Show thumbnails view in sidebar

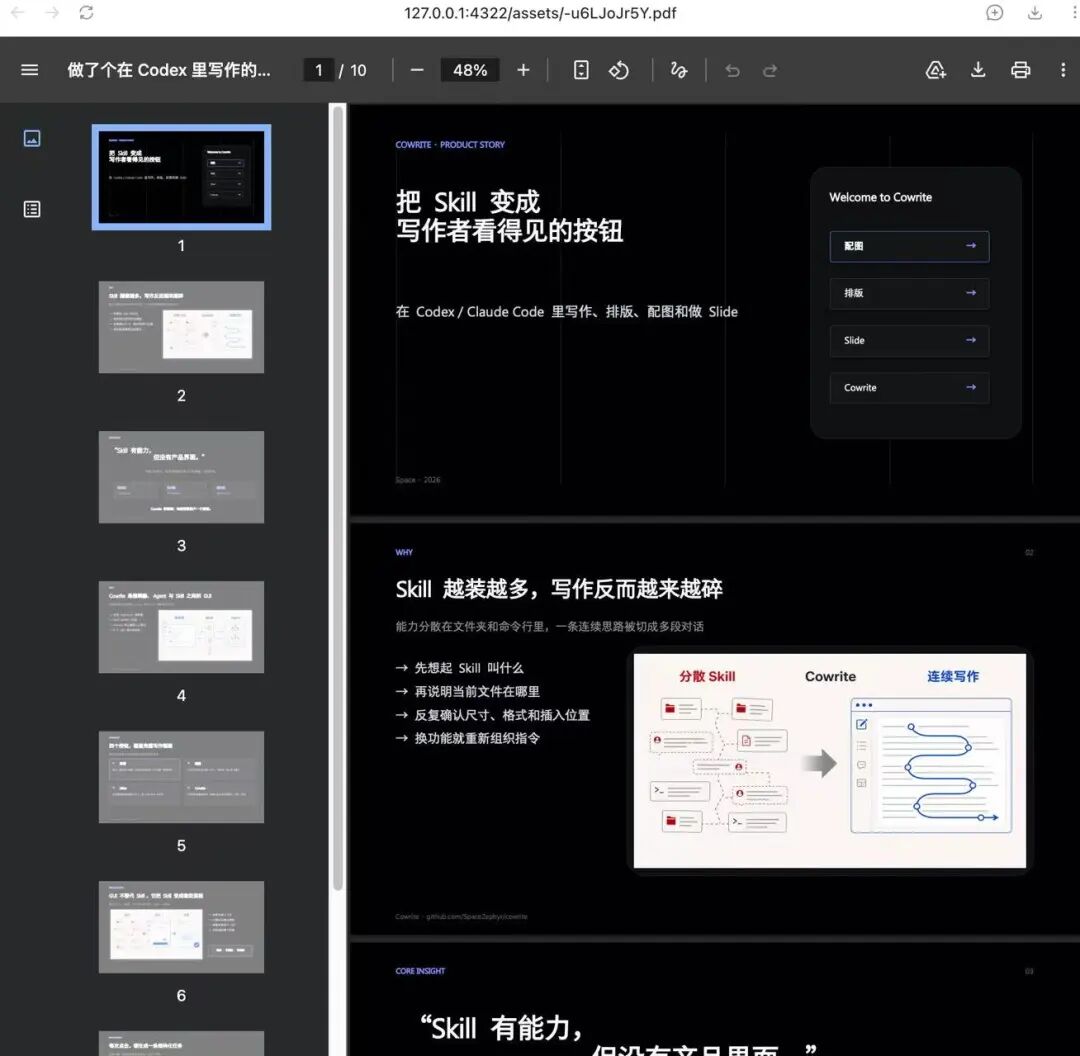pos(32,138)
